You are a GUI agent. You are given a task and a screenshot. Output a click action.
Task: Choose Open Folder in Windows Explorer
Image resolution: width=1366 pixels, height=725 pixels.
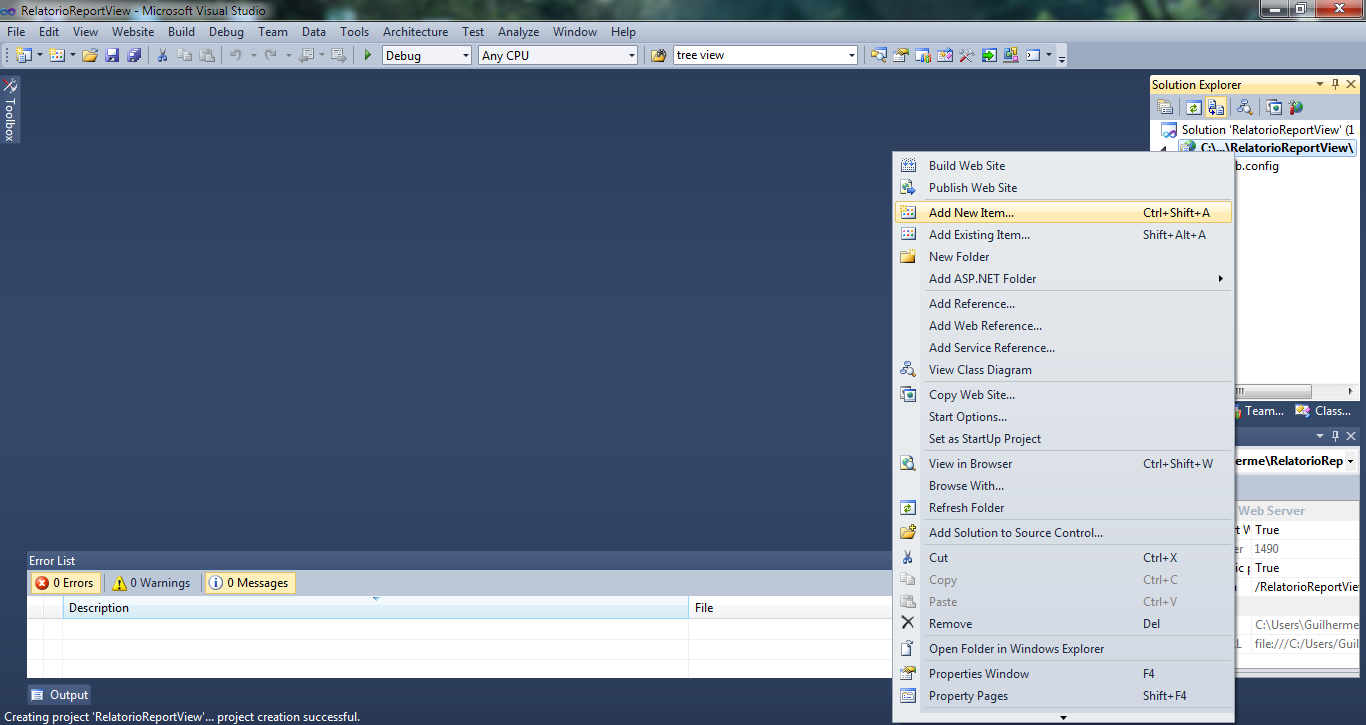point(1064,649)
